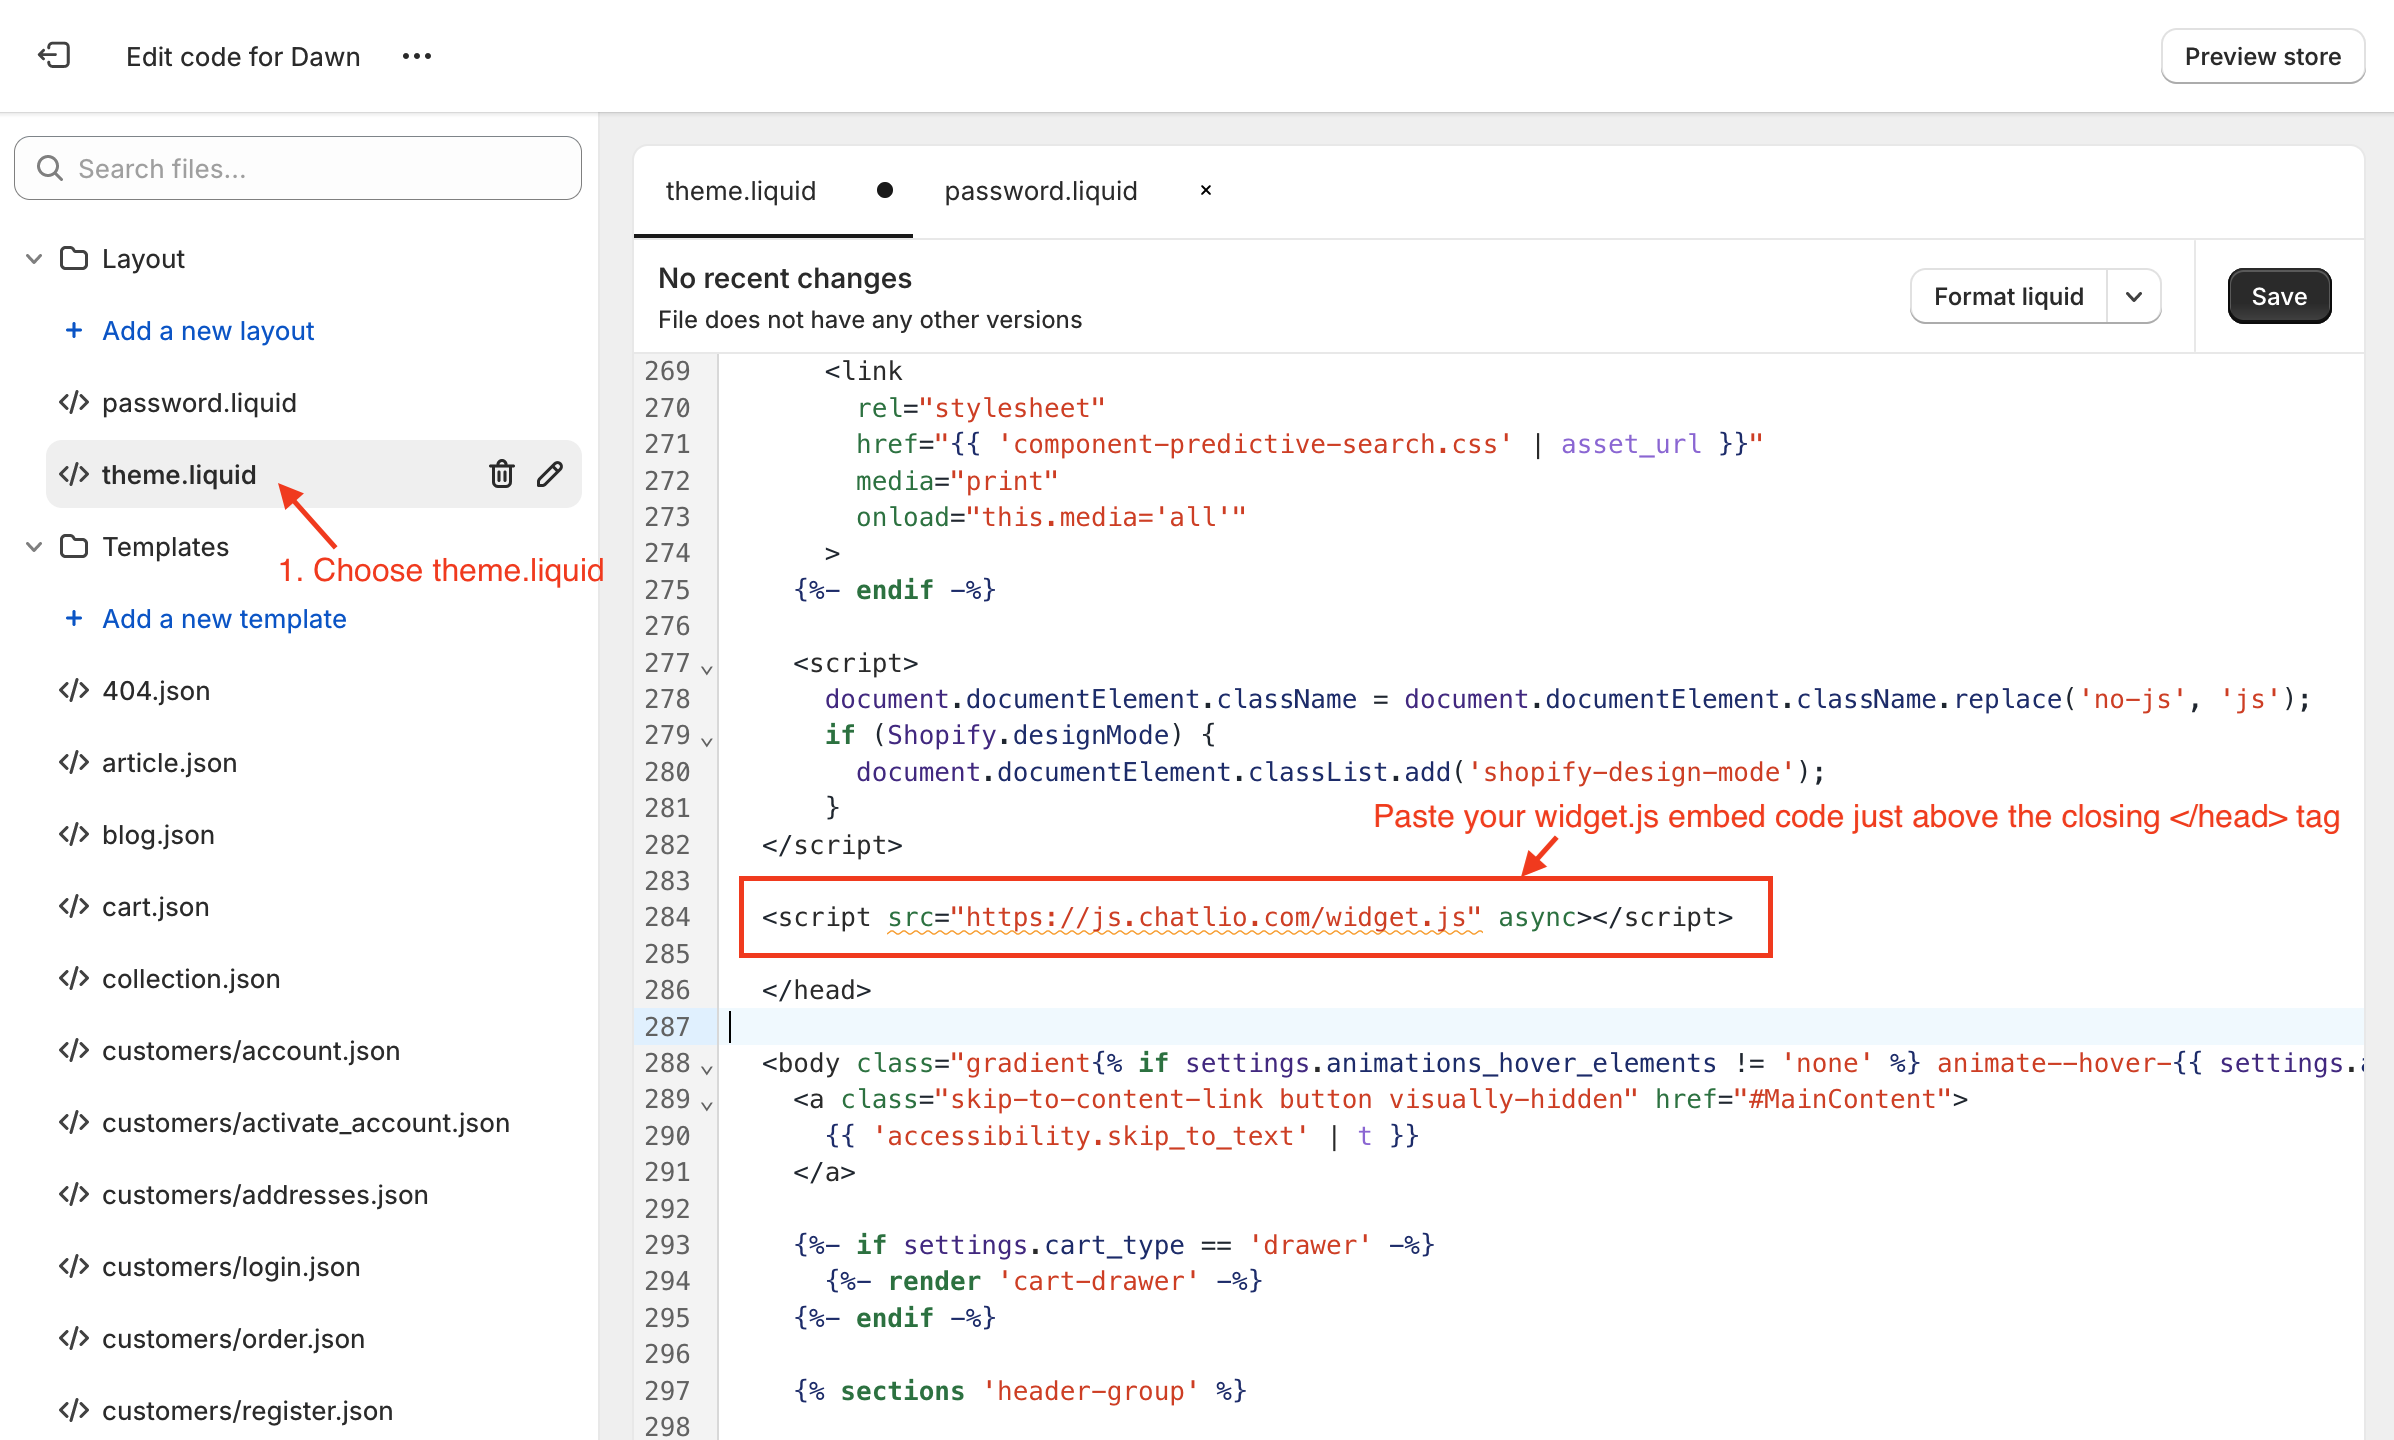Open customers/order.json file
Image resolution: width=2394 pixels, height=1440 pixels.
[233, 1339]
